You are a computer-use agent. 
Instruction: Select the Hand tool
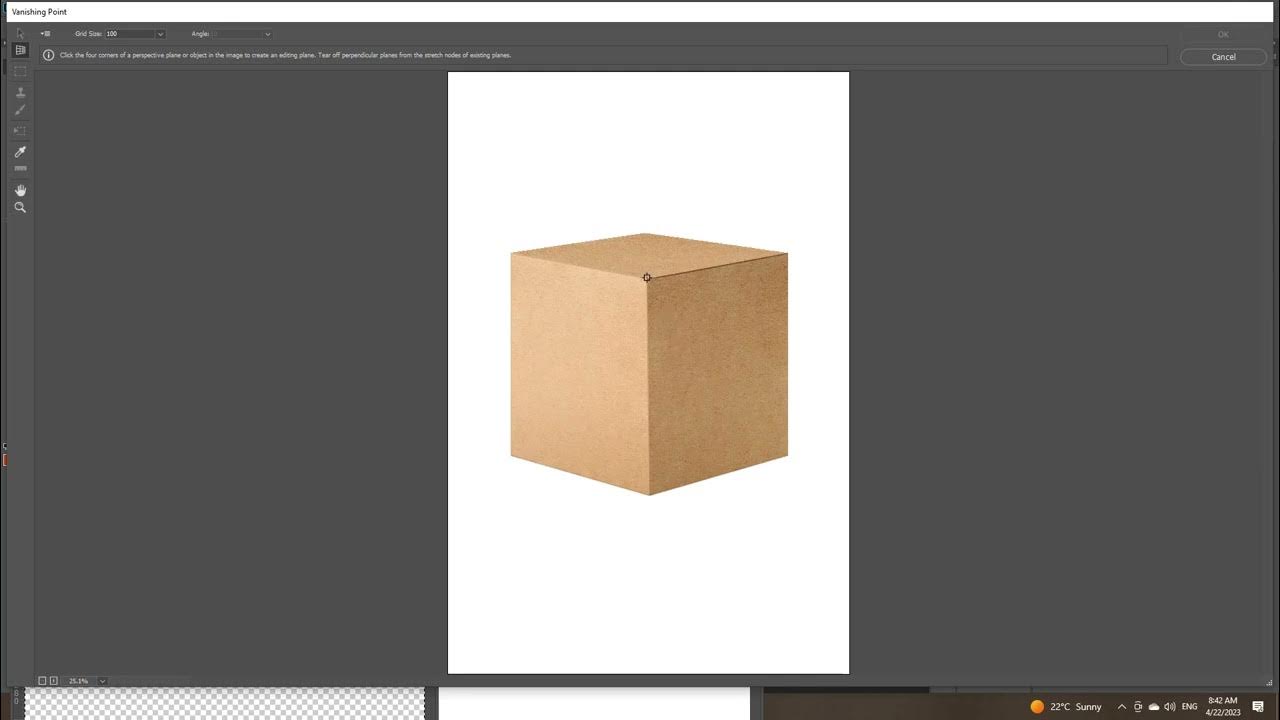[20, 190]
